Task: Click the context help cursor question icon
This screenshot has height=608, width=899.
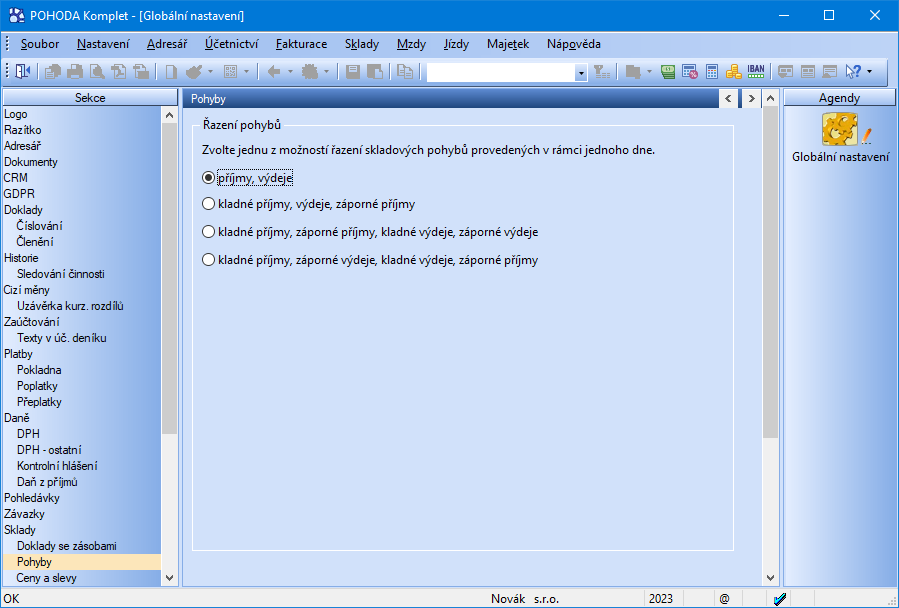Action: point(853,72)
